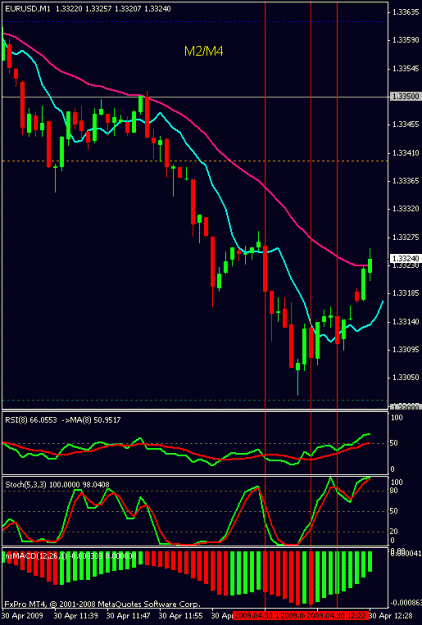Click the 1.33545 price axis label

coord(405,68)
